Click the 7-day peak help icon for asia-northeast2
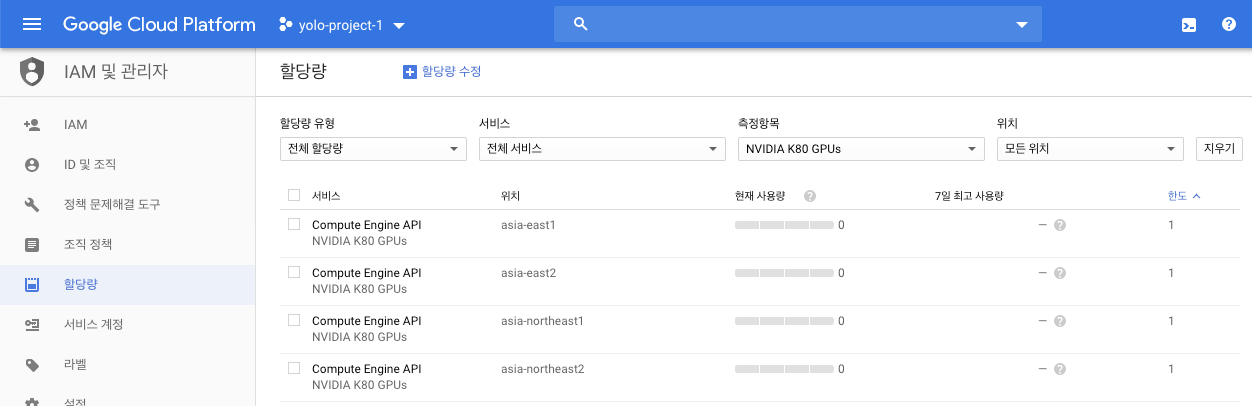1252x406 pixels. 1060,369
